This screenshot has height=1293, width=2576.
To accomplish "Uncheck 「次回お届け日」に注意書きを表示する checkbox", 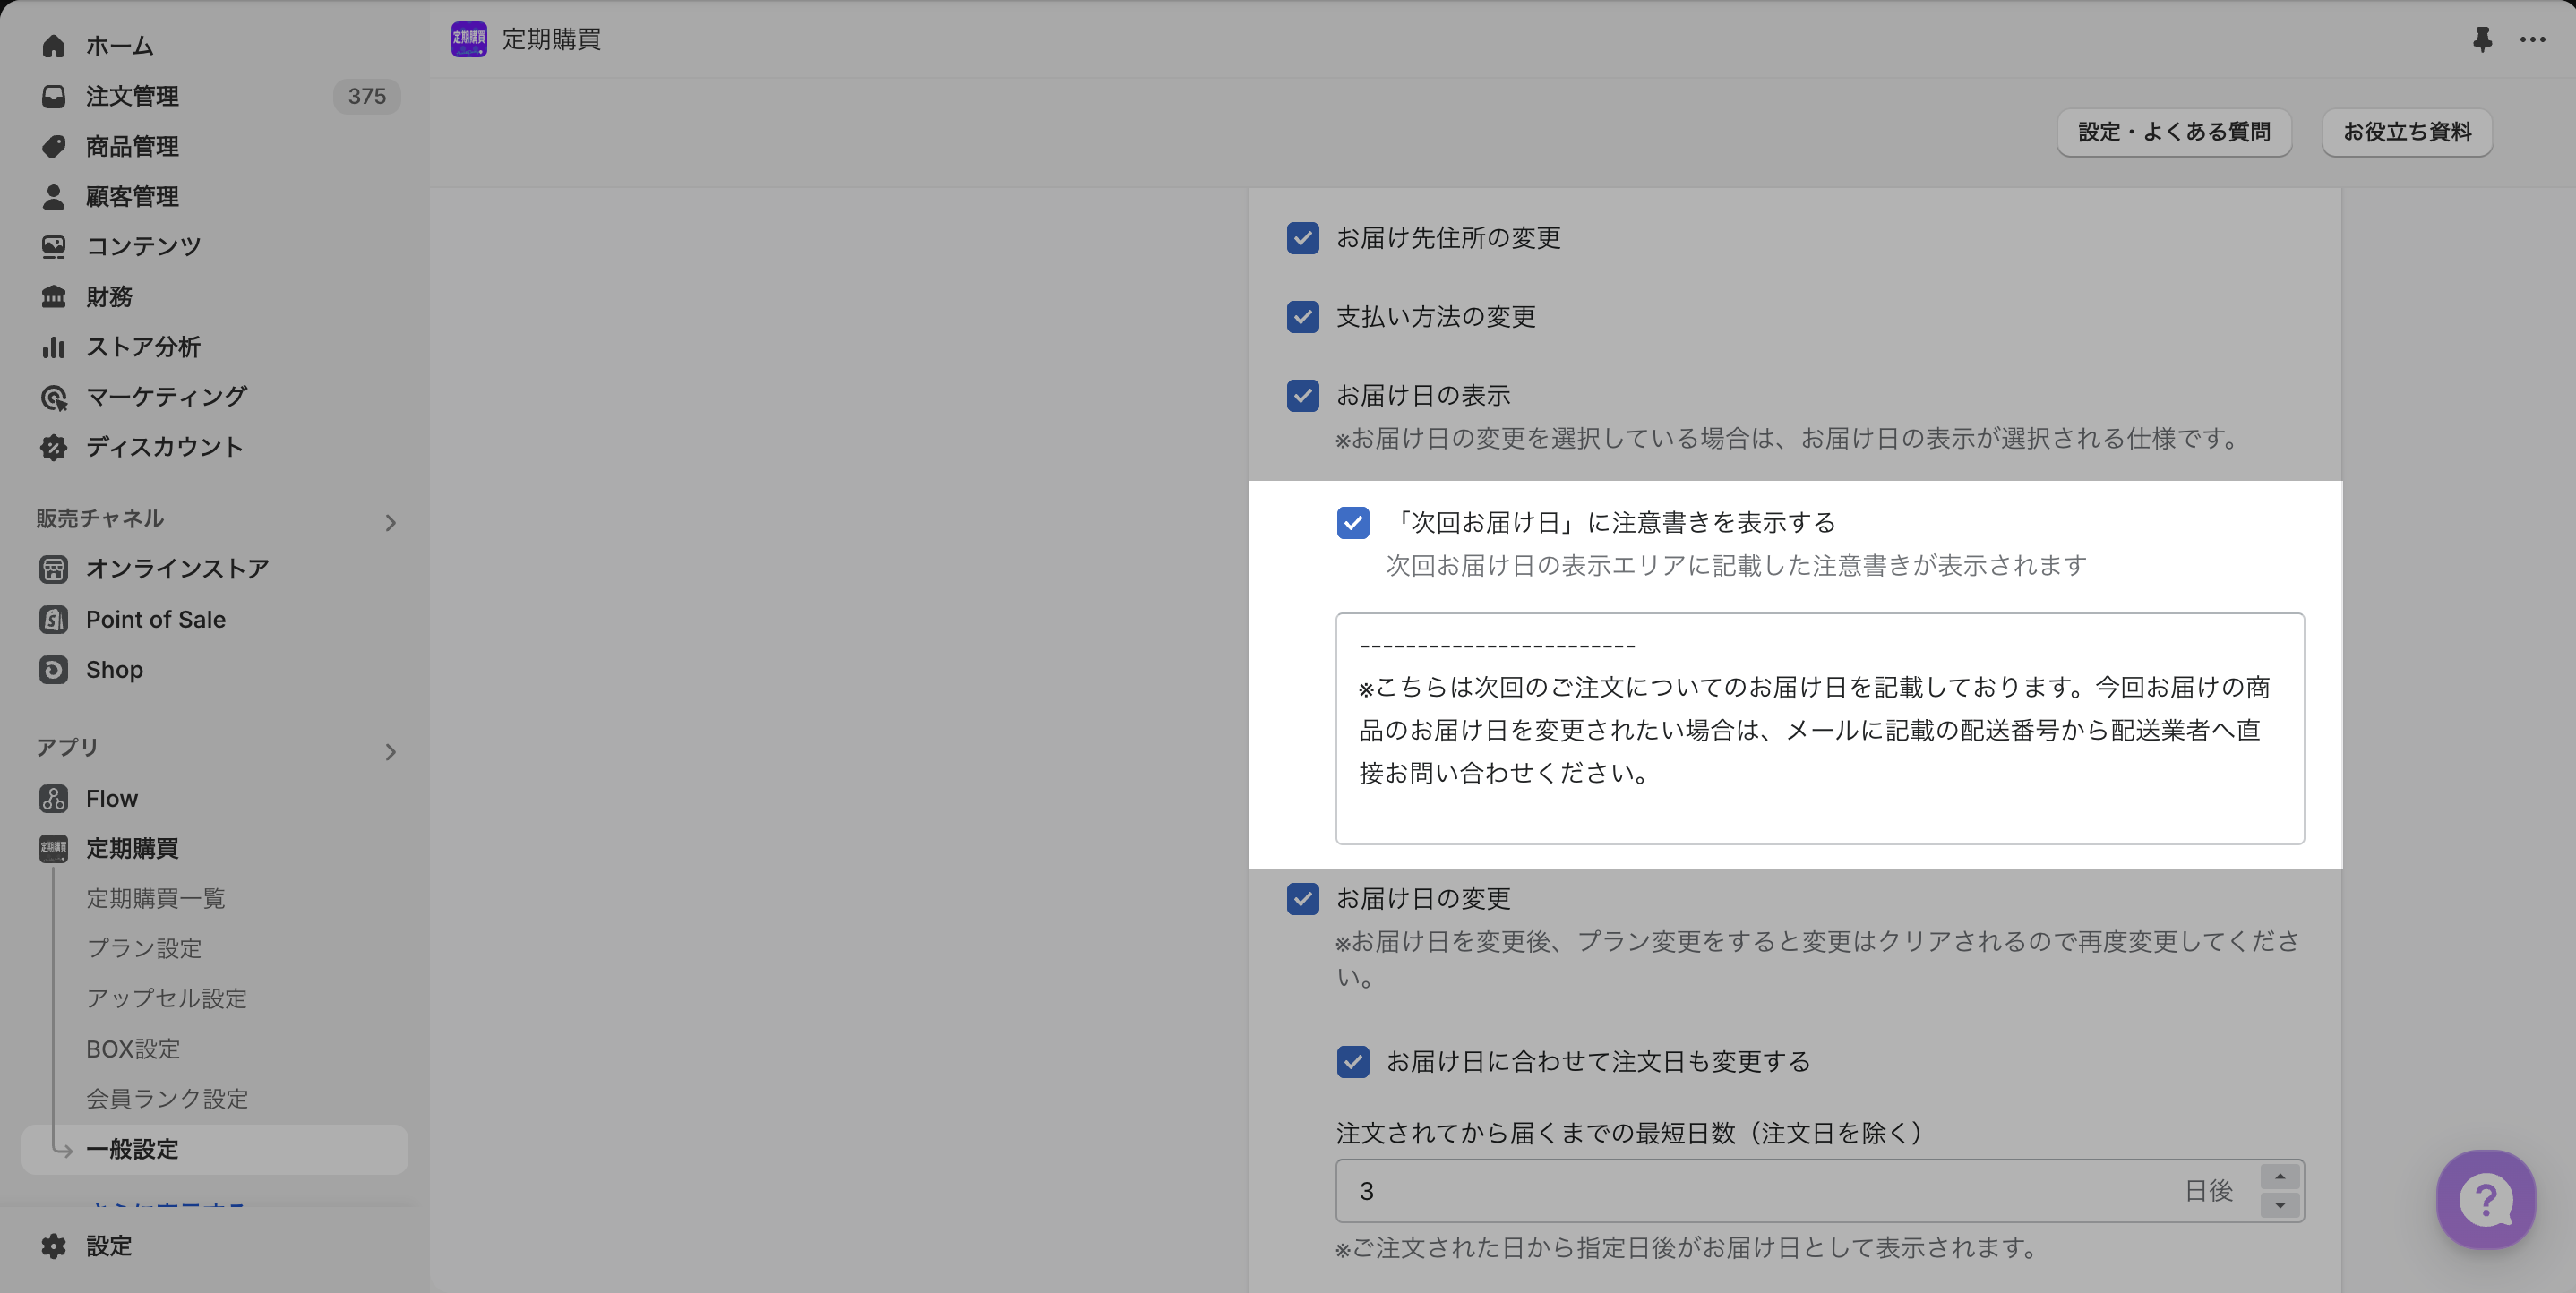I will [x=1352, y=522].
